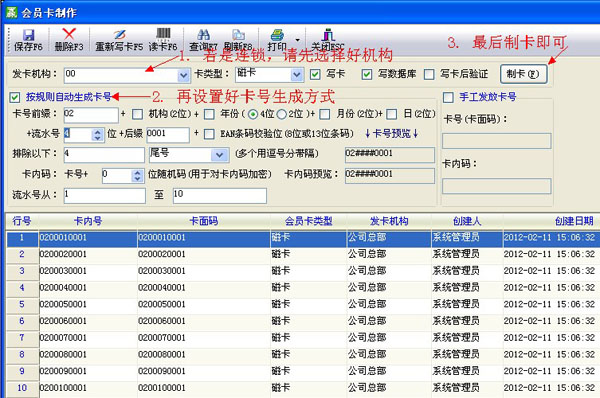This screenshot has height=398, width=600.
Task: Click the 后缀 input field
Action: (168, 134)
